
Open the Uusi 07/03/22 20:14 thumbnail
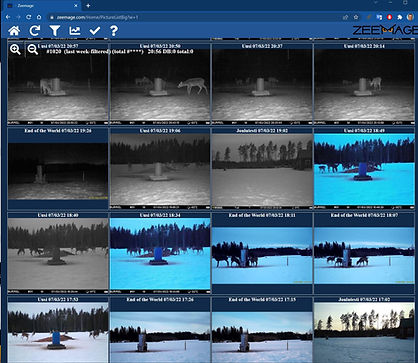pyautogui.click(x=364, y=86)
